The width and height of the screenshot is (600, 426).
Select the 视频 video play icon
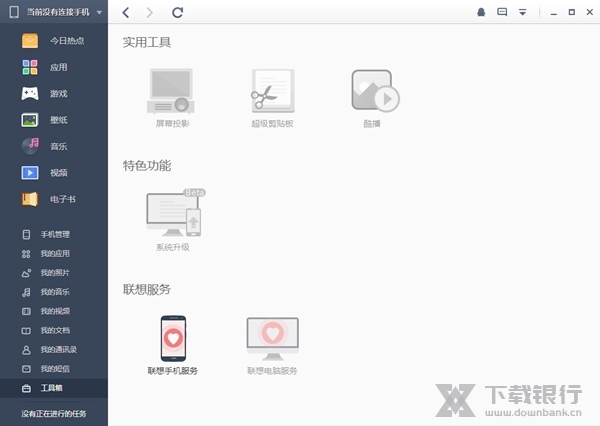point(30,173)
